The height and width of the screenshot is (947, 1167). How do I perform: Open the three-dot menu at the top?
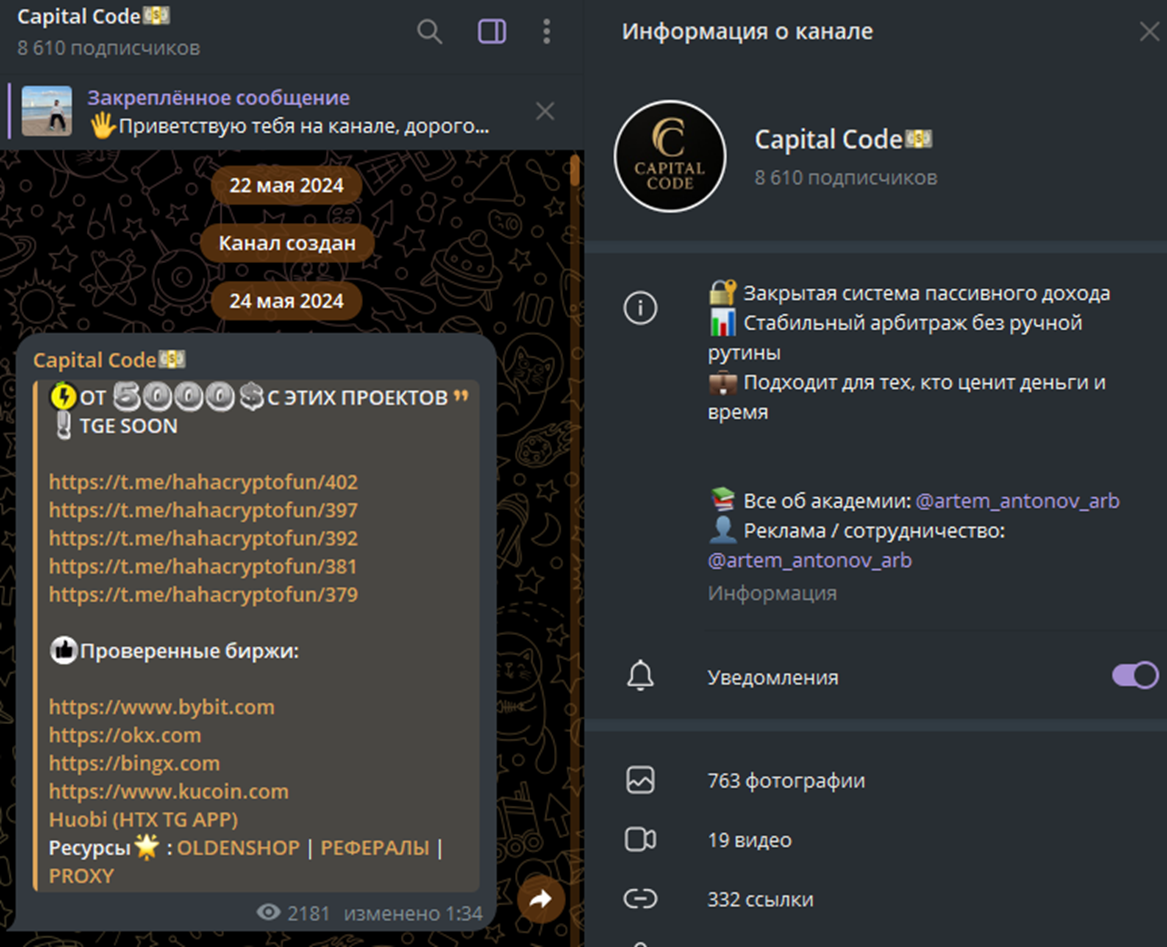pos(547,31)
